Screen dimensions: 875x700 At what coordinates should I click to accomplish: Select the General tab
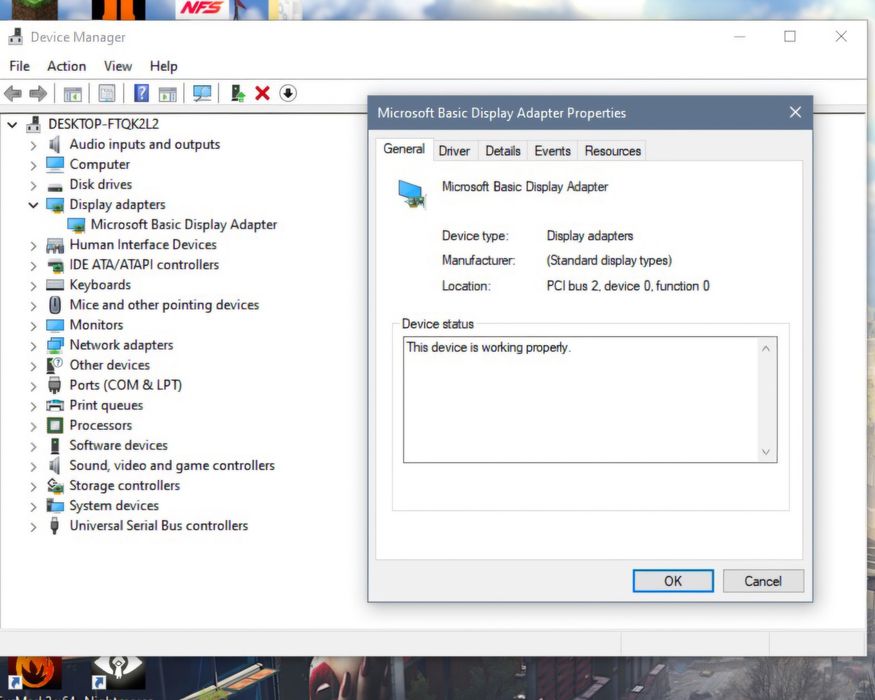(x=404, y=149)
